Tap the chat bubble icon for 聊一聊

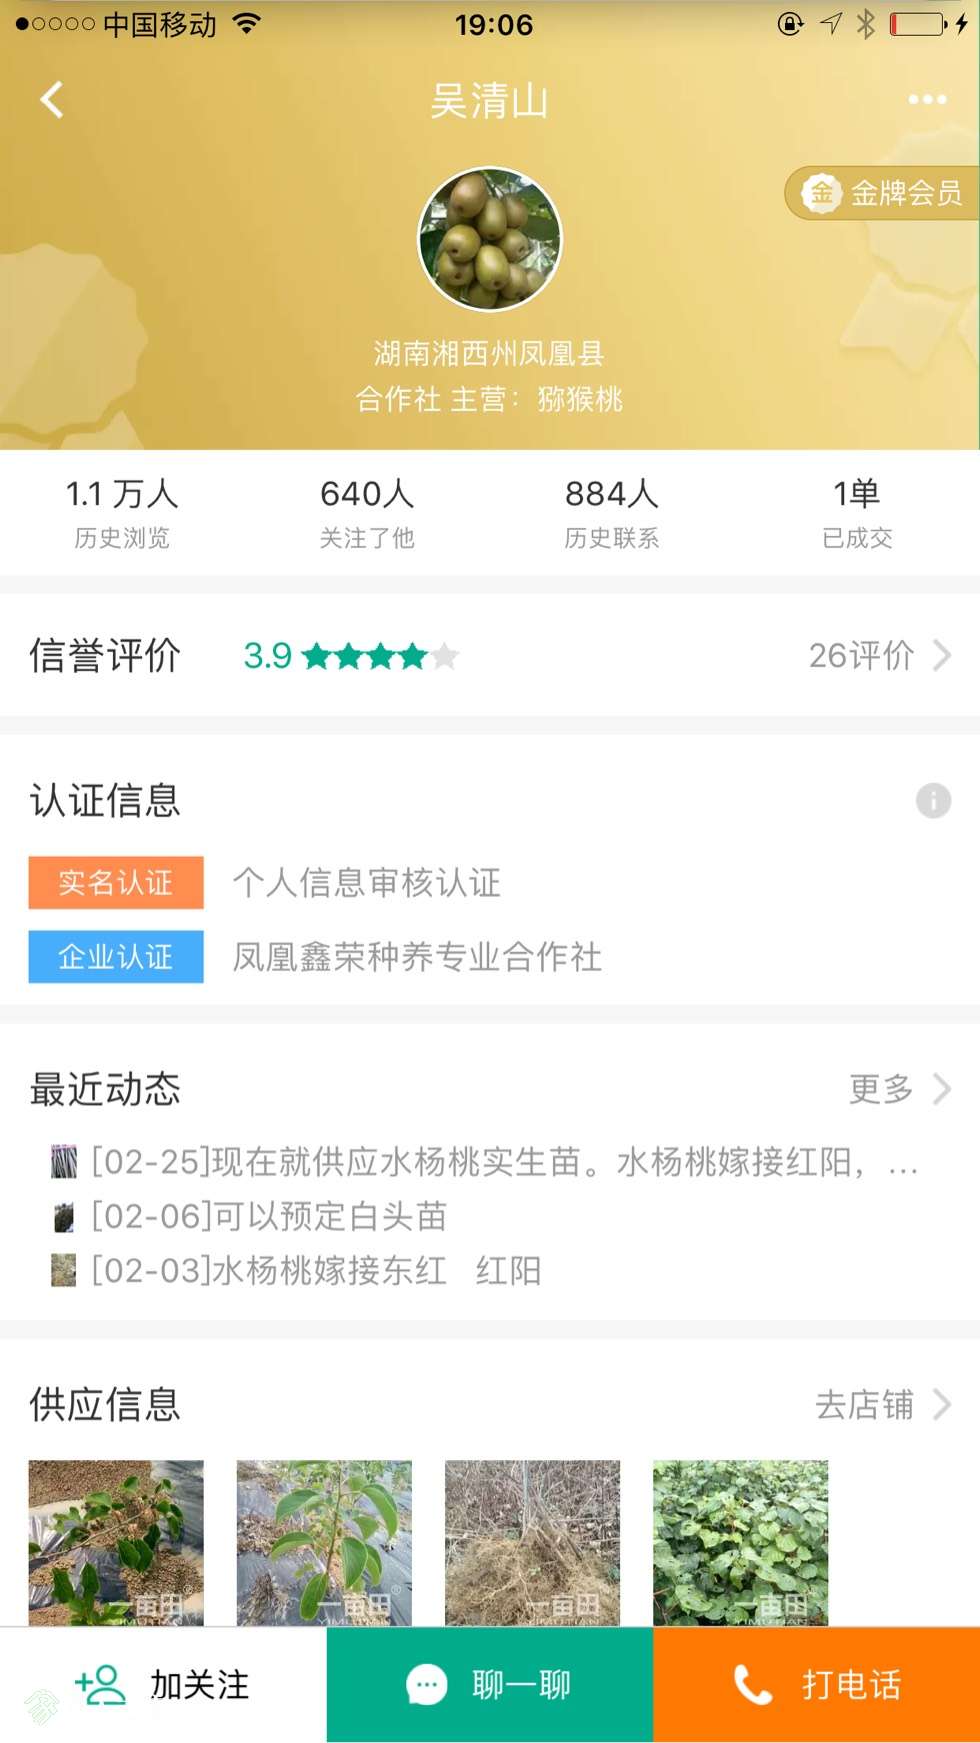(427, 1685)
